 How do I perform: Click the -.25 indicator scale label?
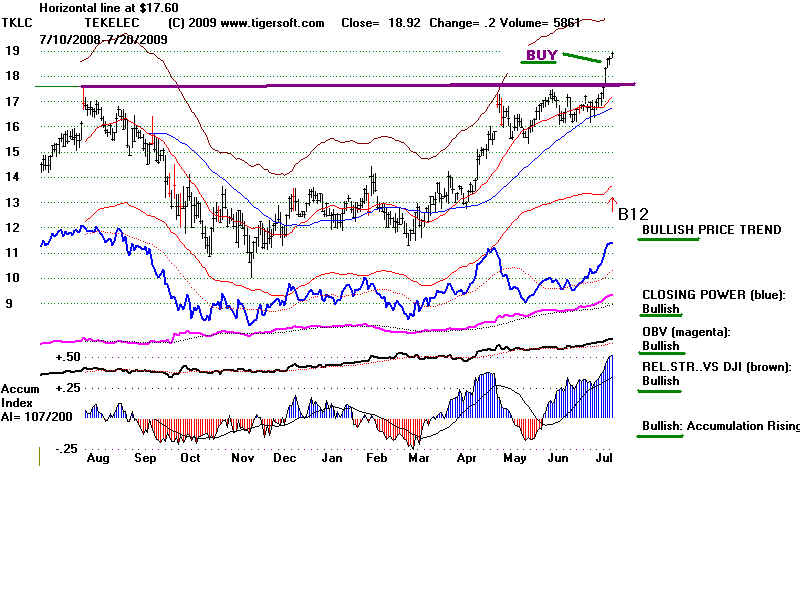pos(67,449)
